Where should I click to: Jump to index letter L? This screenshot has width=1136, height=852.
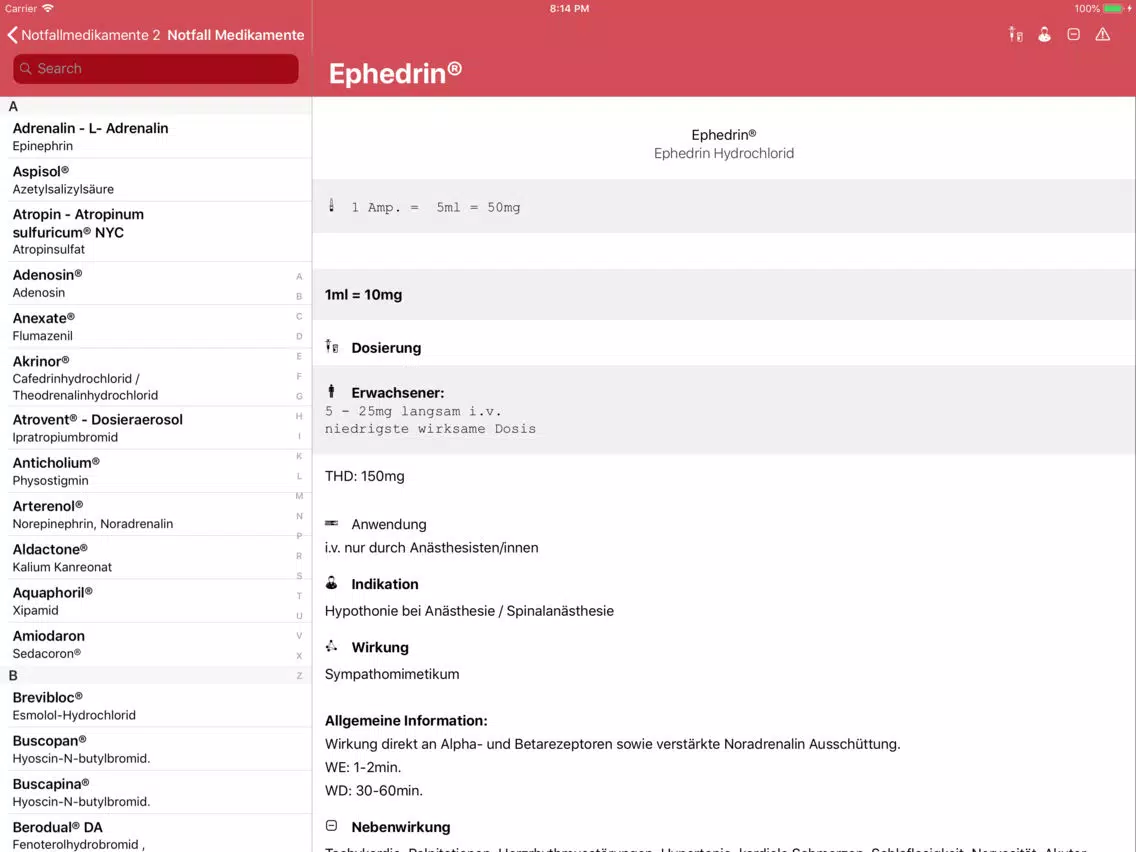click(x=299, y=476)
